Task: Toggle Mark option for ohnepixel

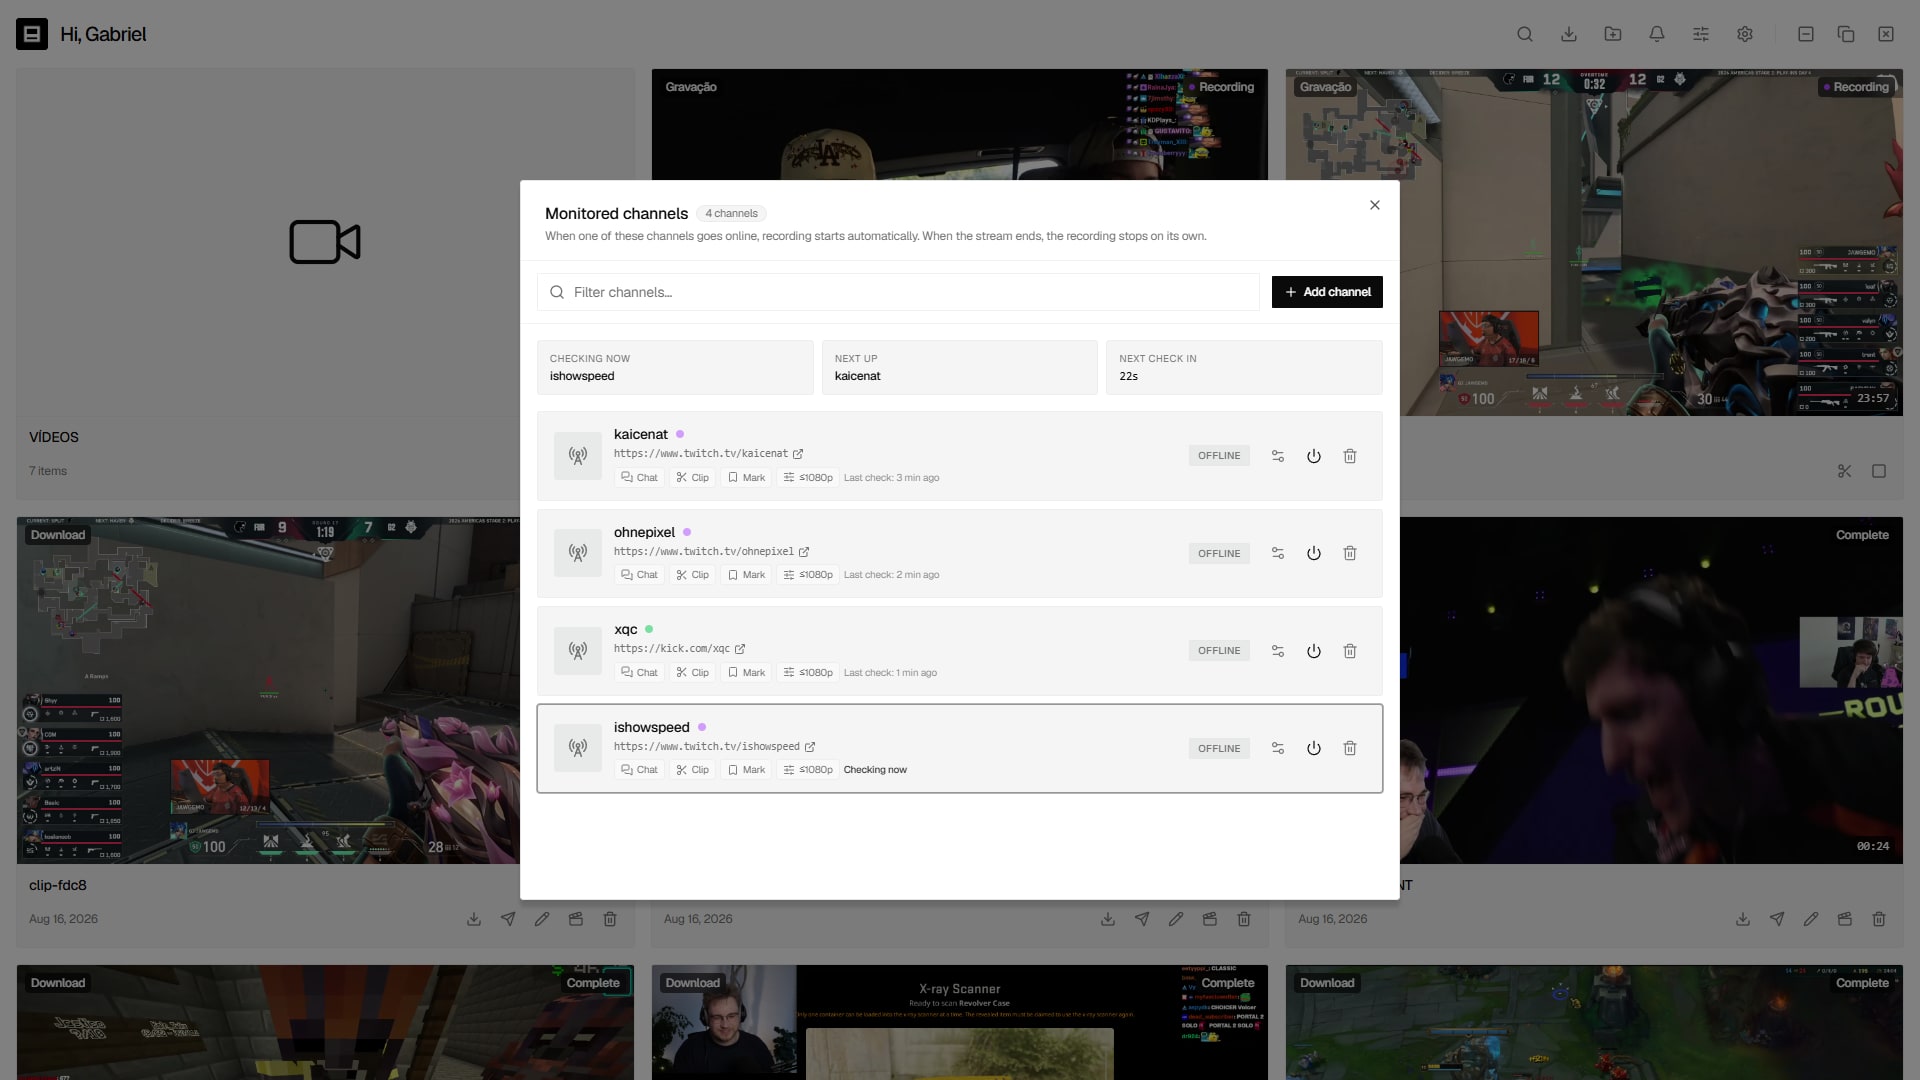Action: 747,575
